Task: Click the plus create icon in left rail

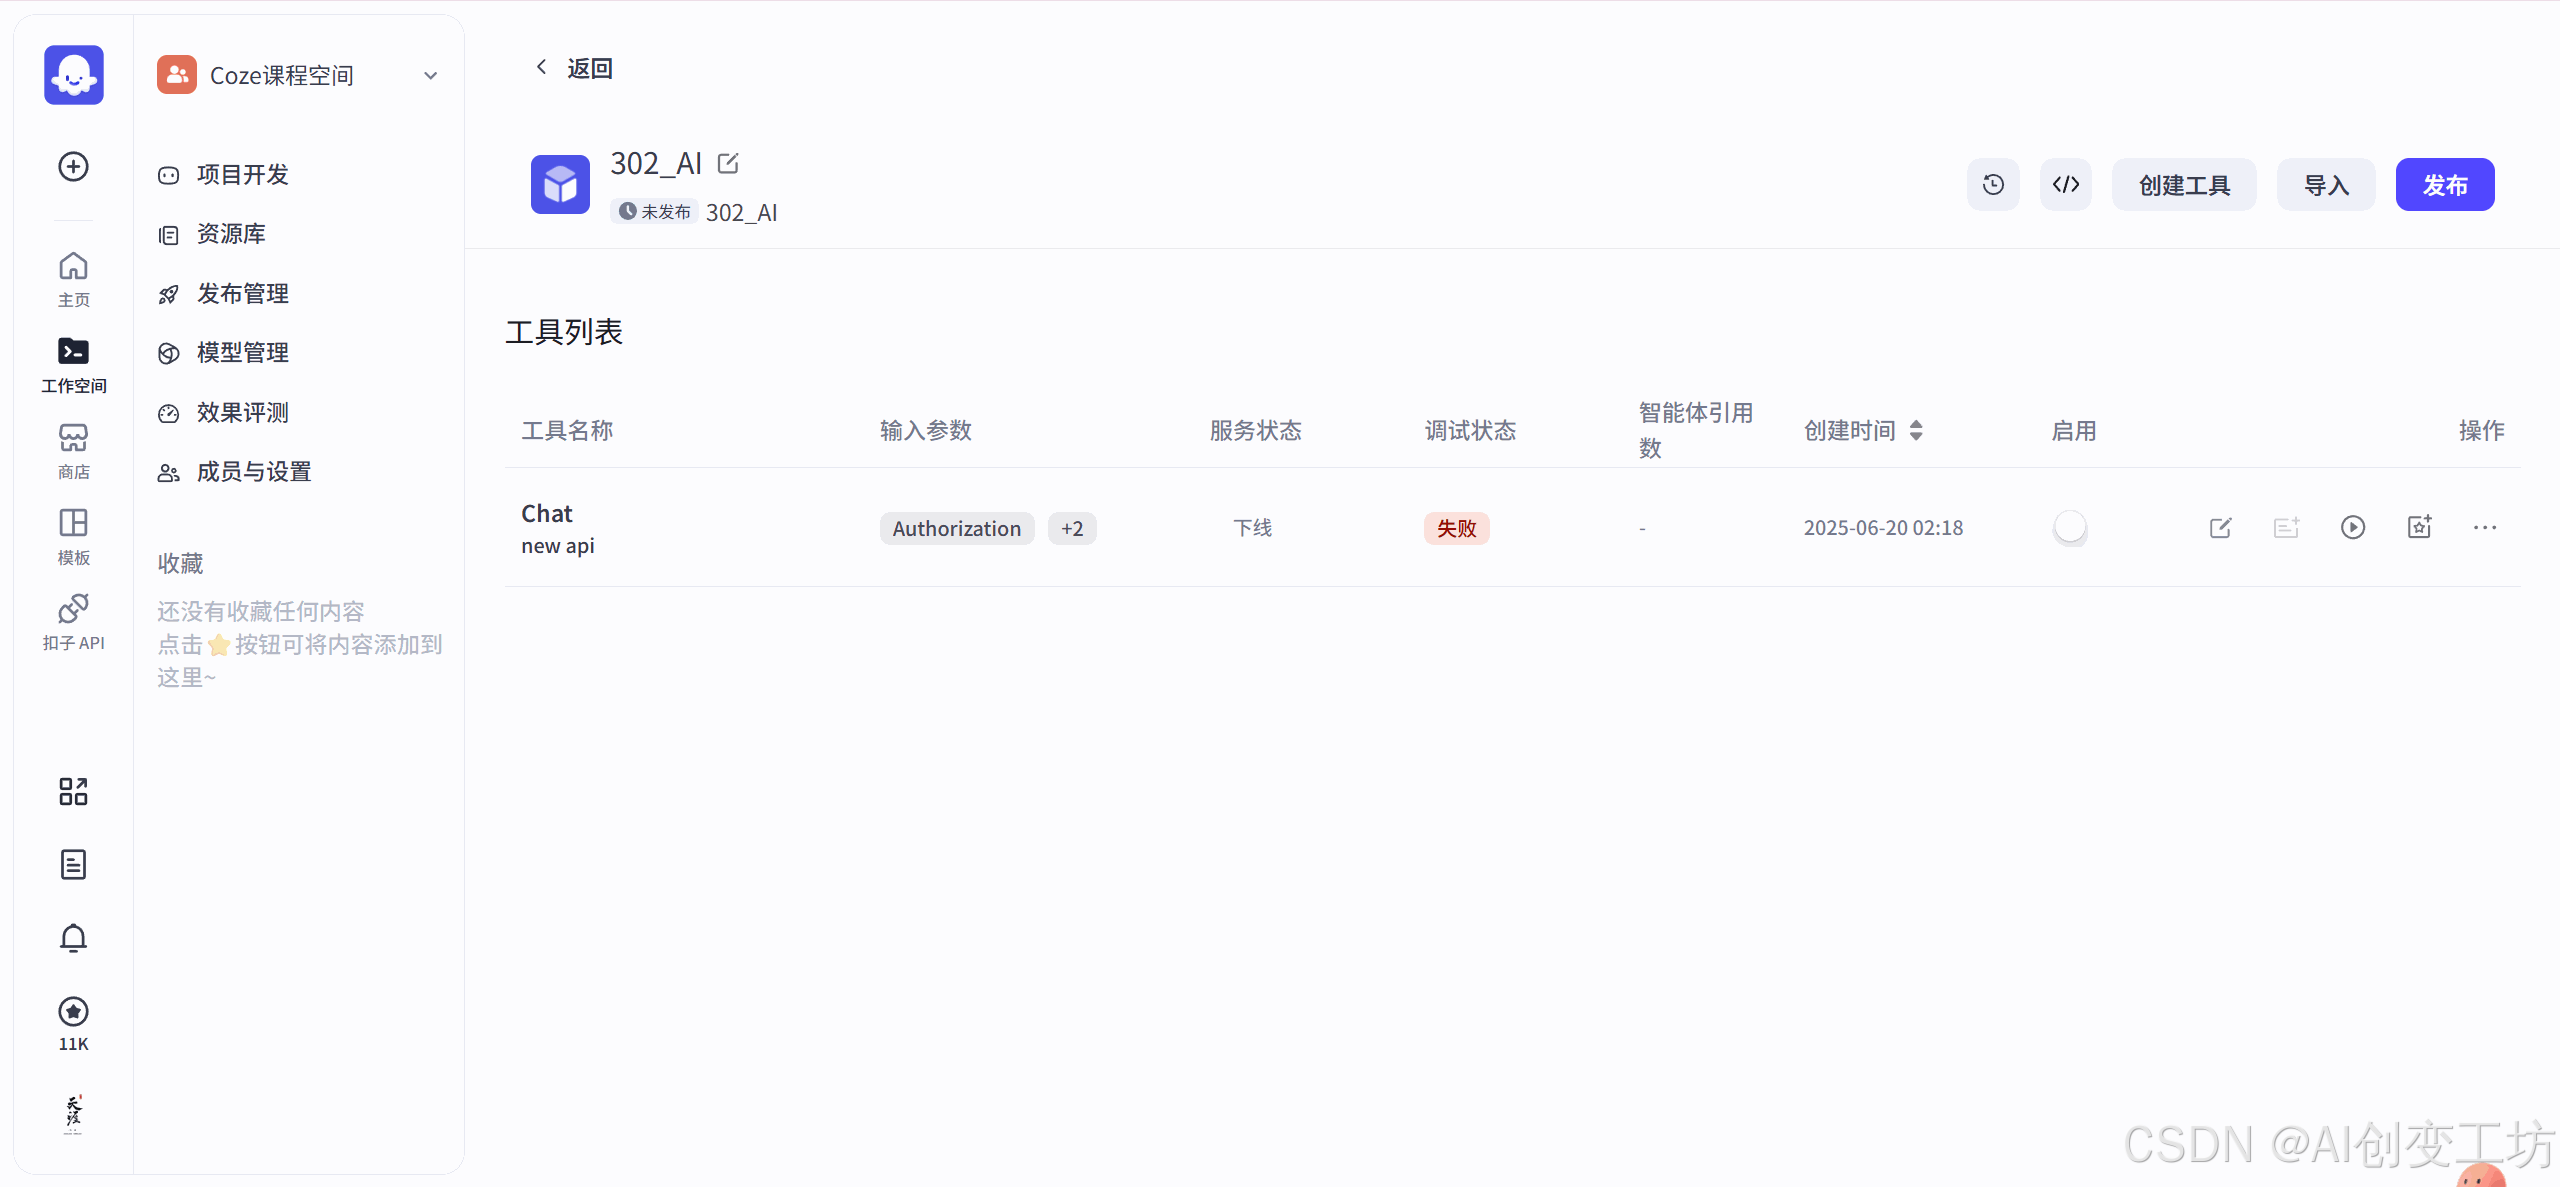Action: pos(73,166)
